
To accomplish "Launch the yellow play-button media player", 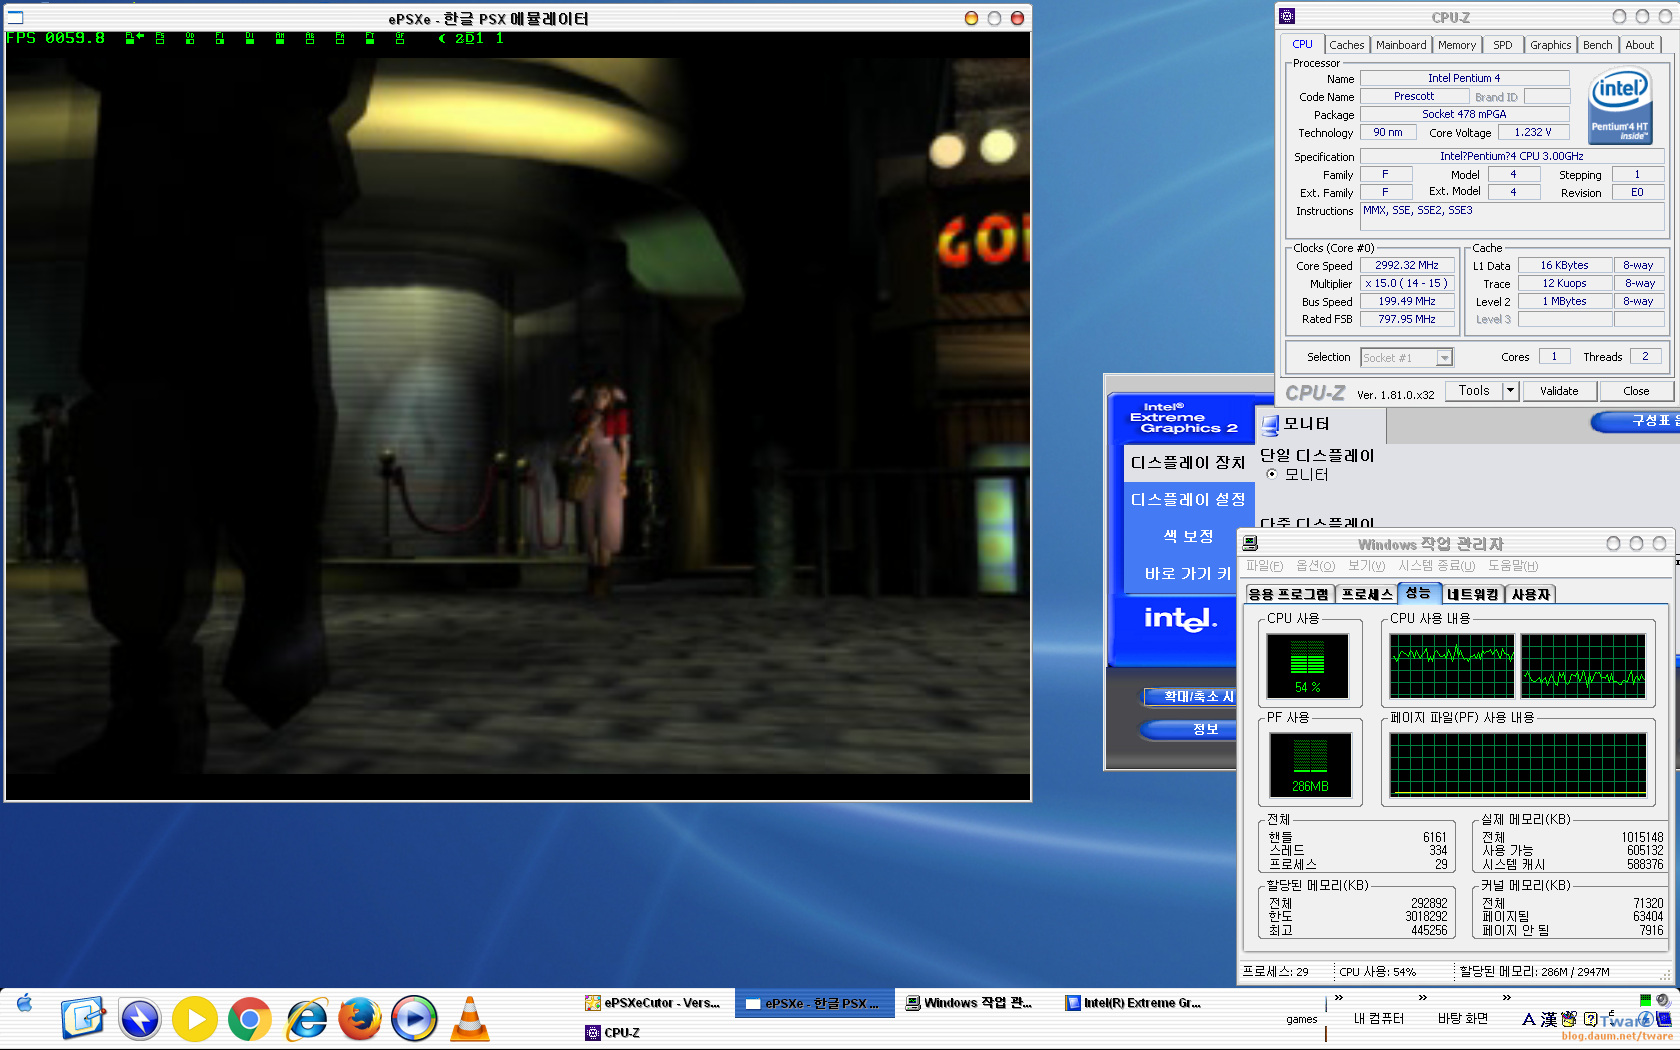I will click(x=195, y=1019).
